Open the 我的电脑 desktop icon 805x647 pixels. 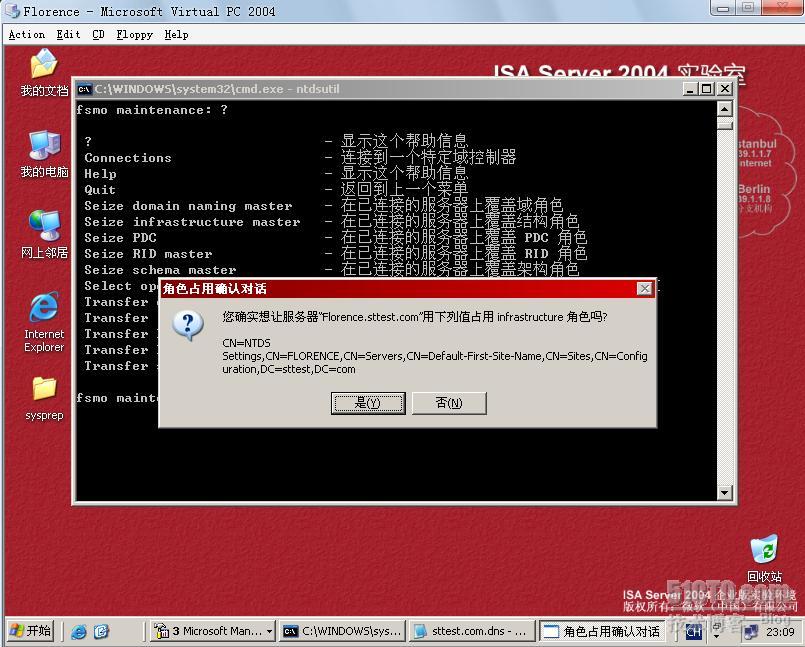tap(44, 153)
